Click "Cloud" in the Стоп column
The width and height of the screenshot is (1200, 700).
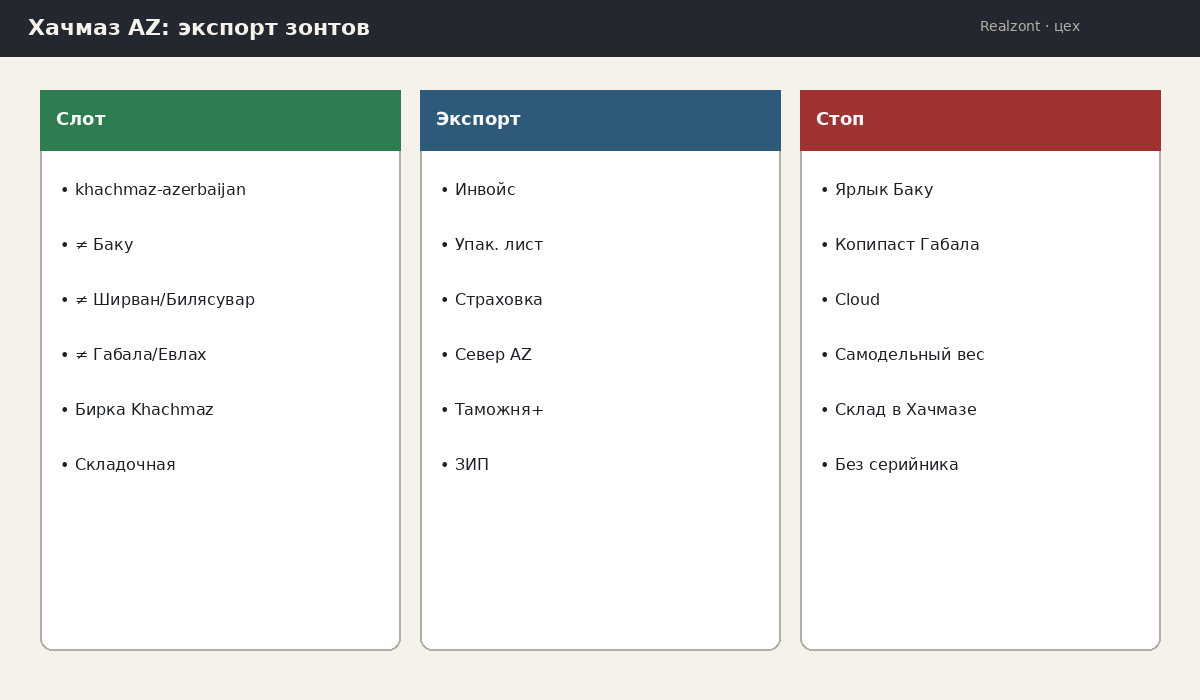(850, 300)
